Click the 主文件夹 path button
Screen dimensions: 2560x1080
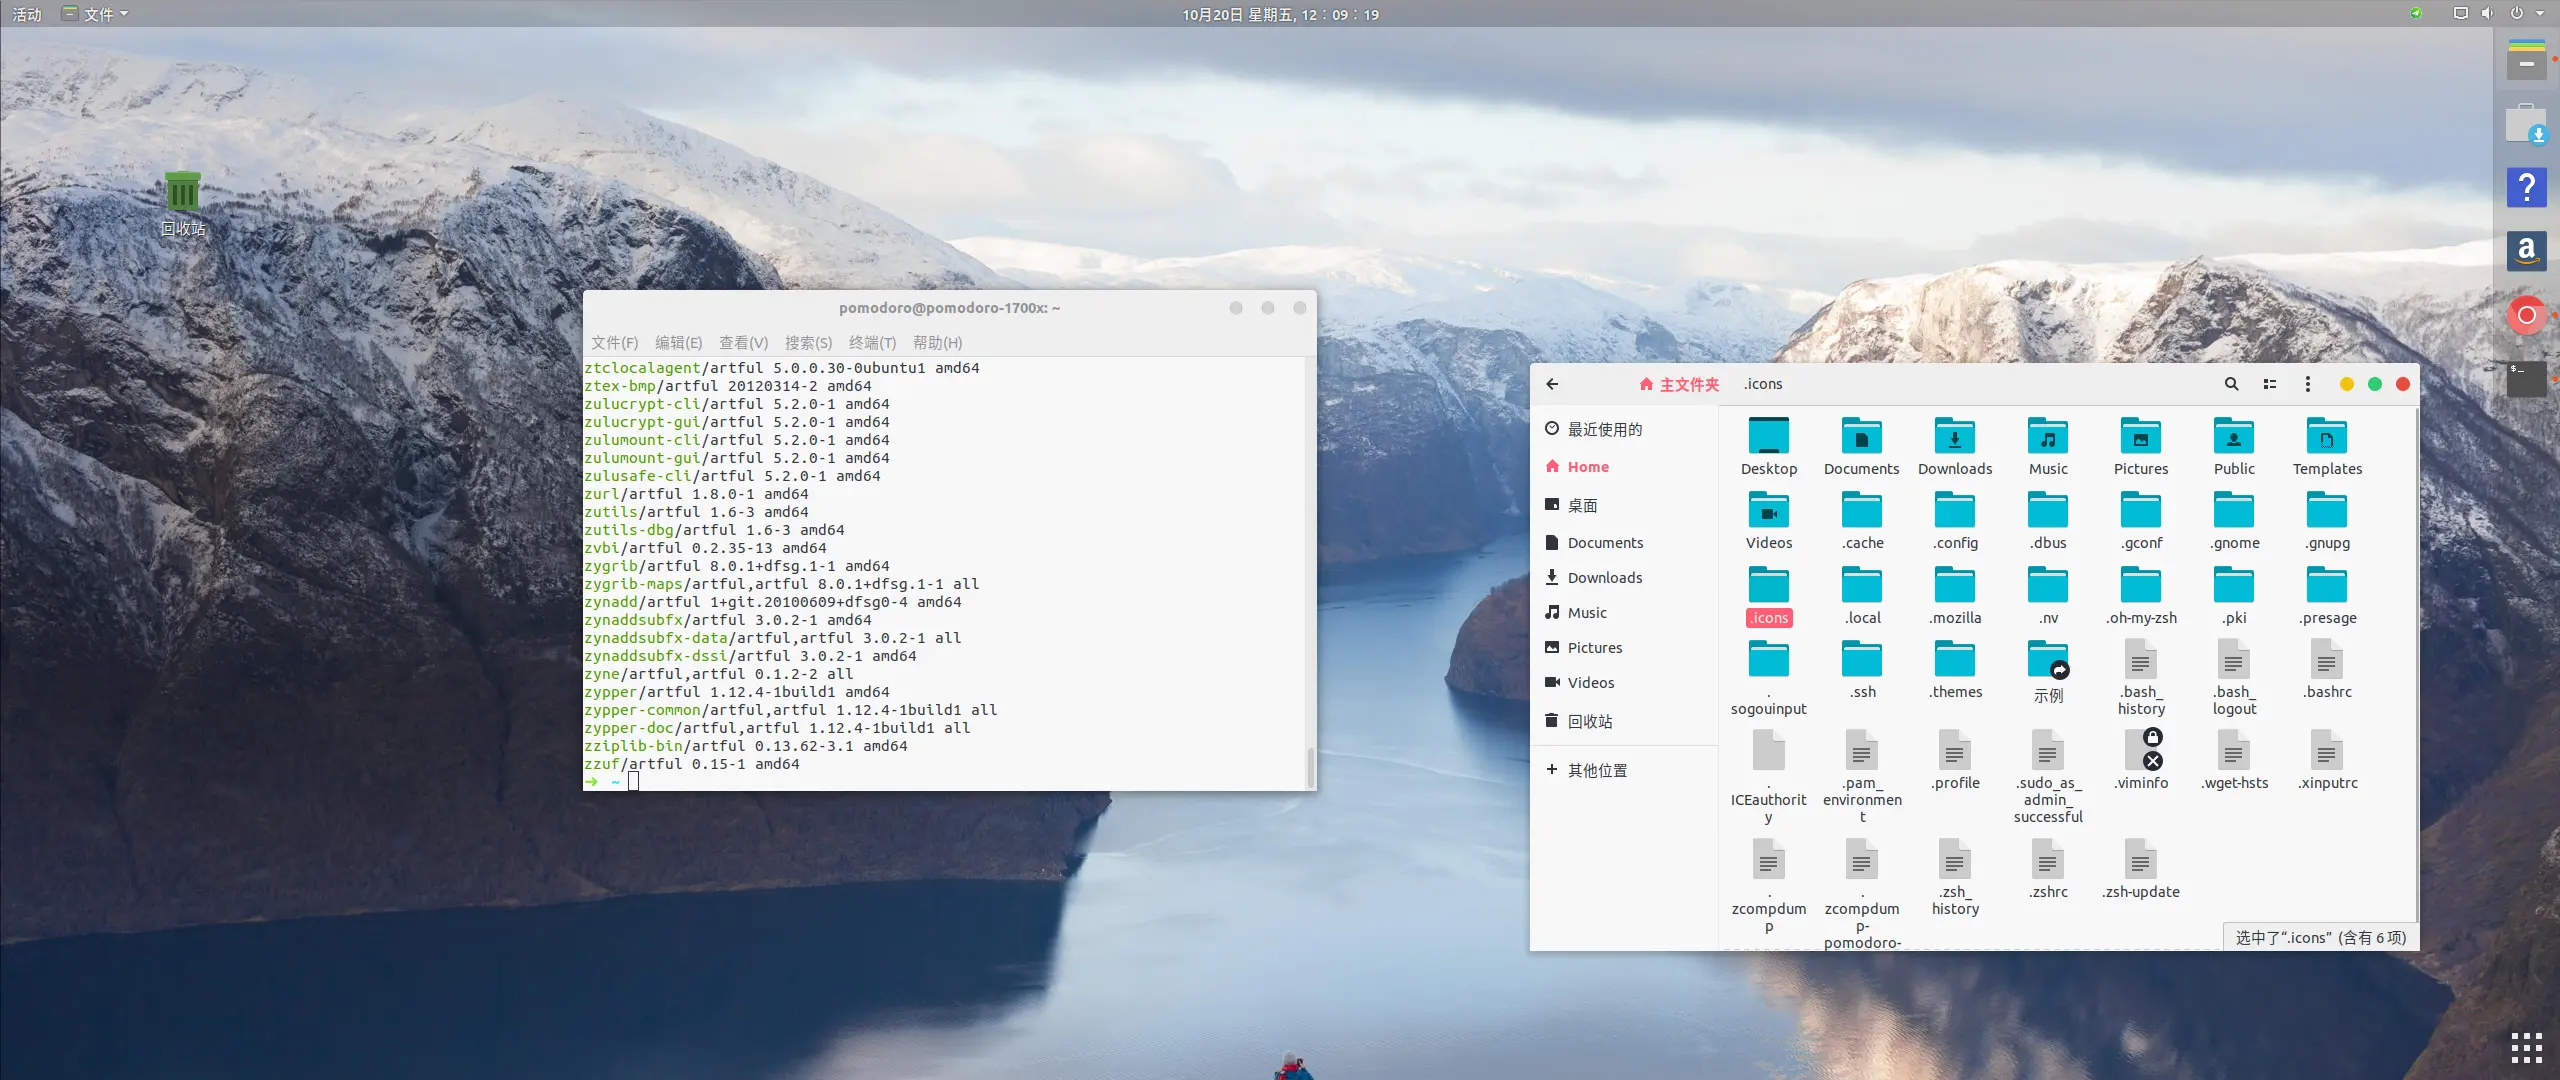pos(1680,384)
